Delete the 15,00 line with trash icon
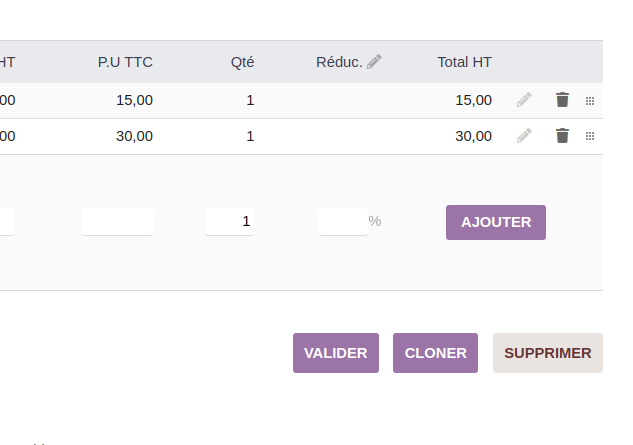Image resolution: width=633 pixels, height=445 pixels. pyautogui.click(x=562, y=100)
